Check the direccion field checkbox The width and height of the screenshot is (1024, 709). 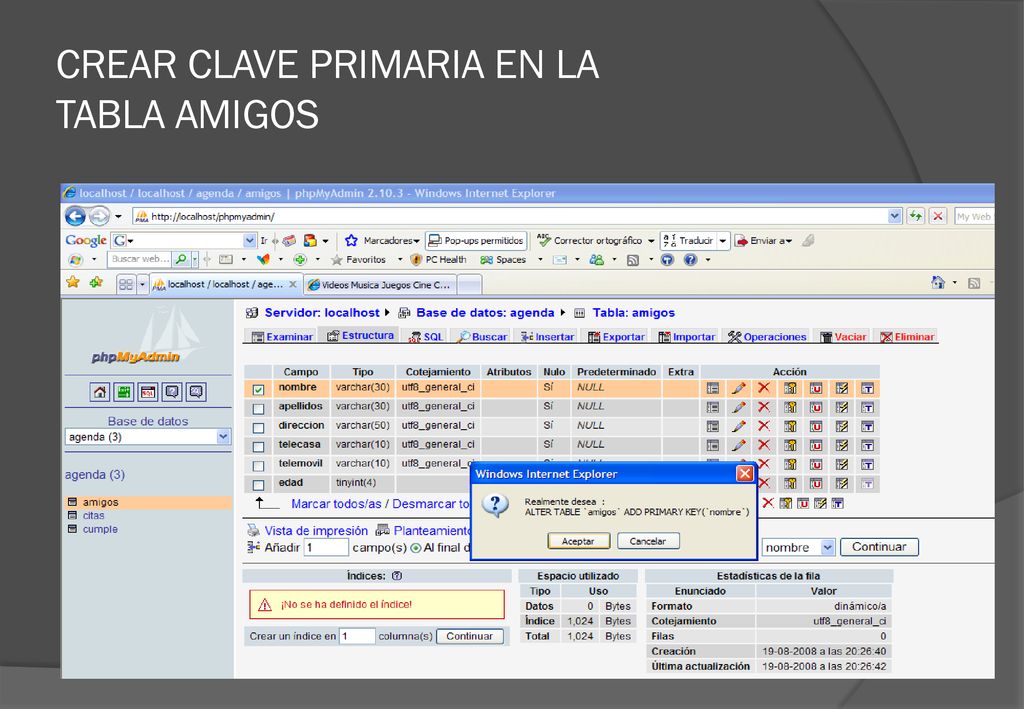[259, 428]
